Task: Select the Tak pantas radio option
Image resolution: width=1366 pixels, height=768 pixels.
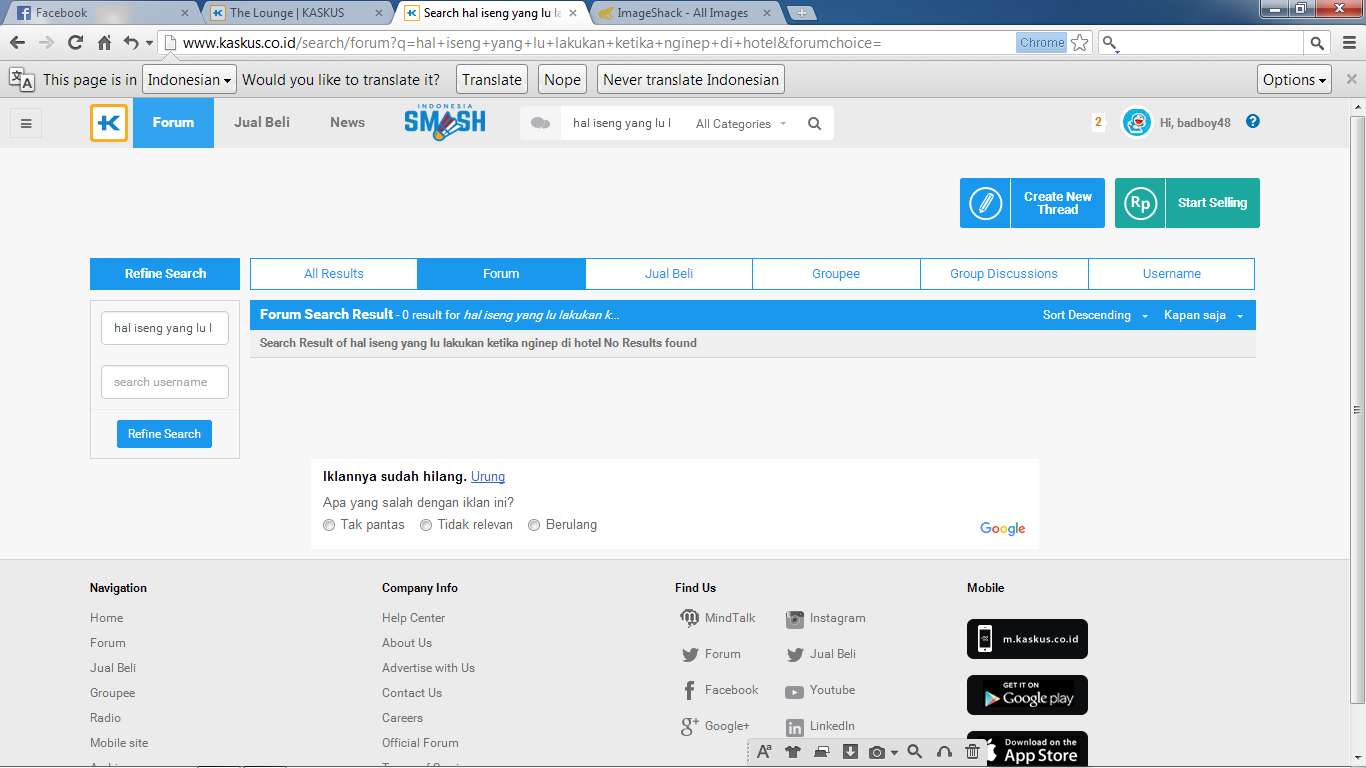Action: [329, 525]
